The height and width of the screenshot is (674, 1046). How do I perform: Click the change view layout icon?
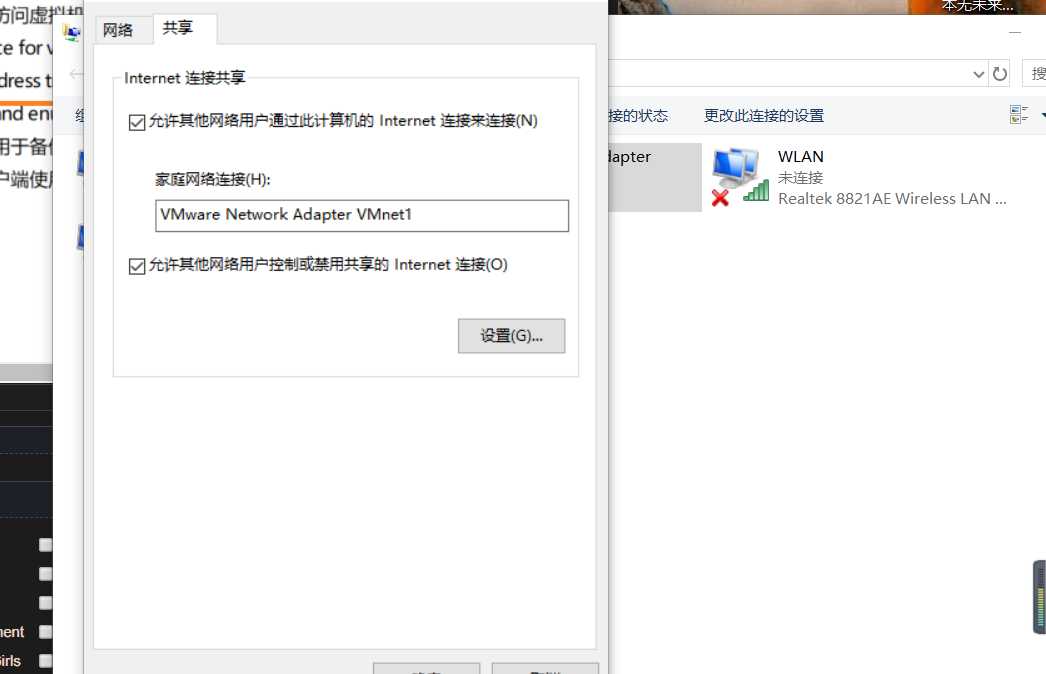[1019, 115]
